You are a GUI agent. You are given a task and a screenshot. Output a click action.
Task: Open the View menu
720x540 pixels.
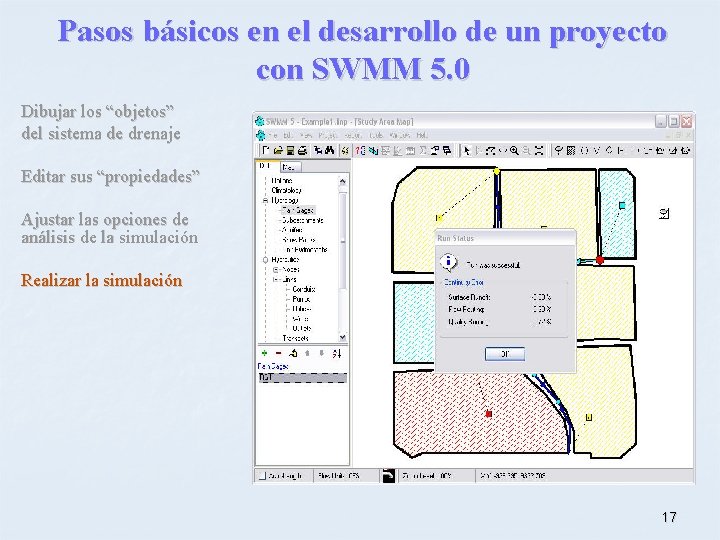pos(305,135)
